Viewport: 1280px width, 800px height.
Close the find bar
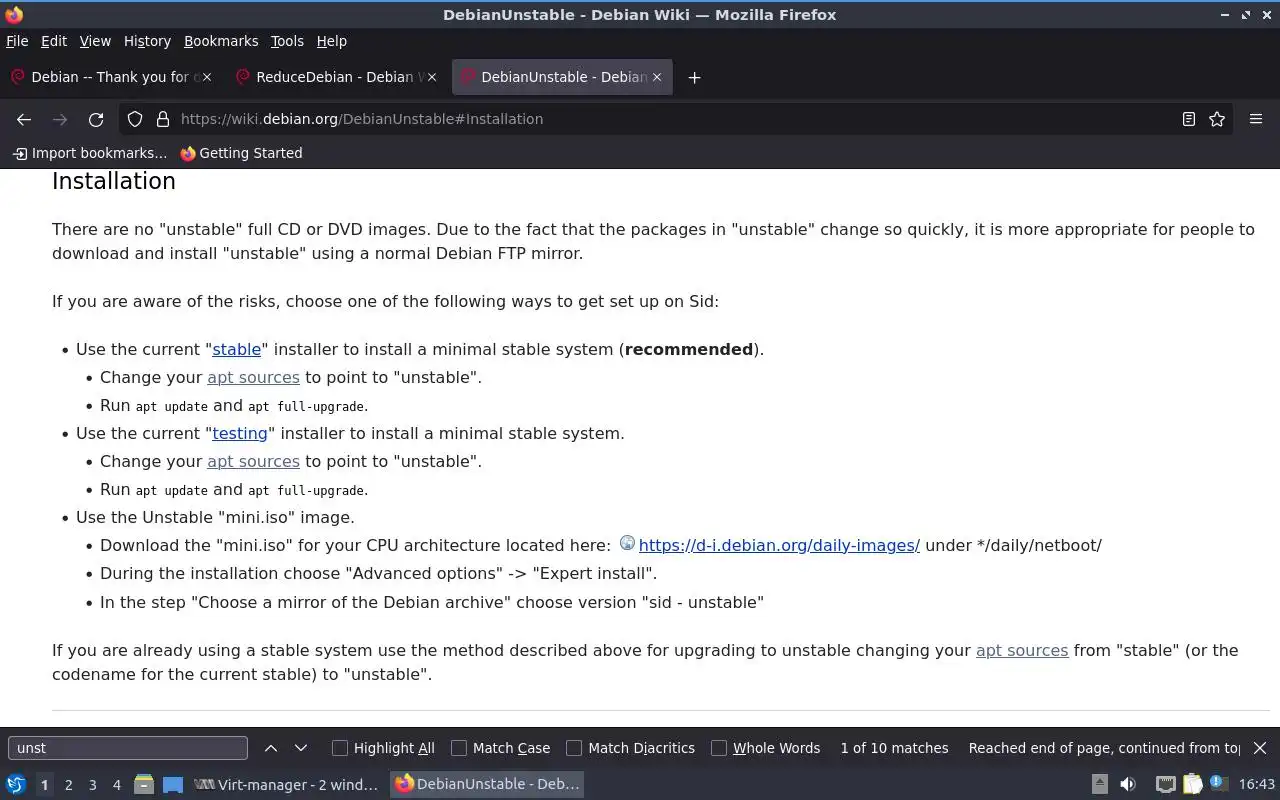1260,748
